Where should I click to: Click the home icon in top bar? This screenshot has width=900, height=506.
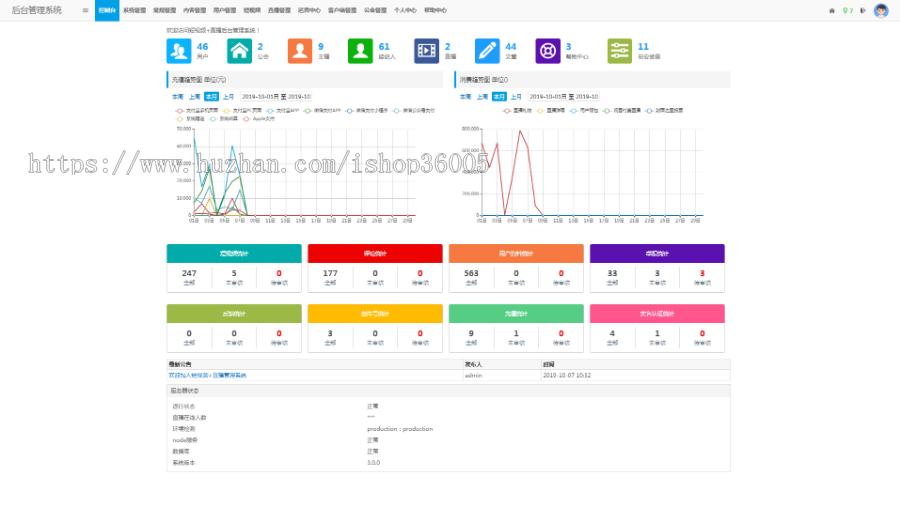coord(831,11)
